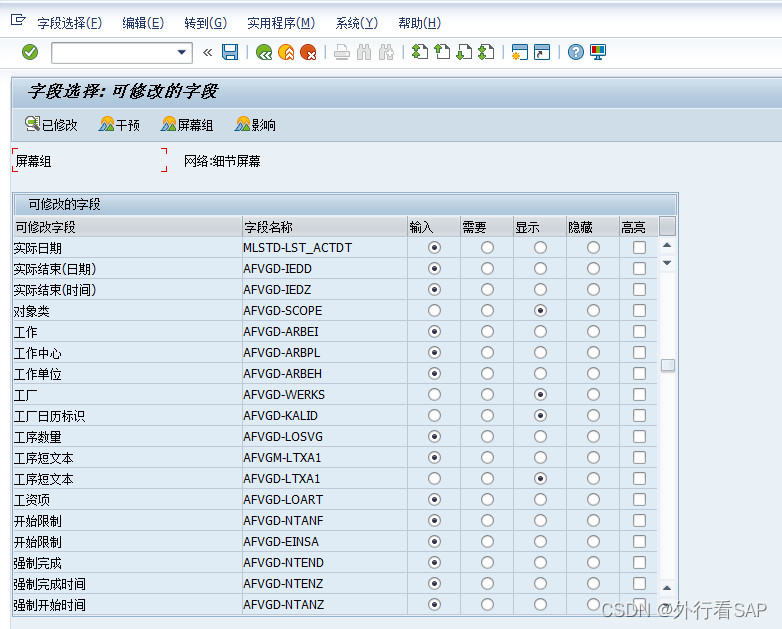Click the double chevron beside command field

click(208, 52)
